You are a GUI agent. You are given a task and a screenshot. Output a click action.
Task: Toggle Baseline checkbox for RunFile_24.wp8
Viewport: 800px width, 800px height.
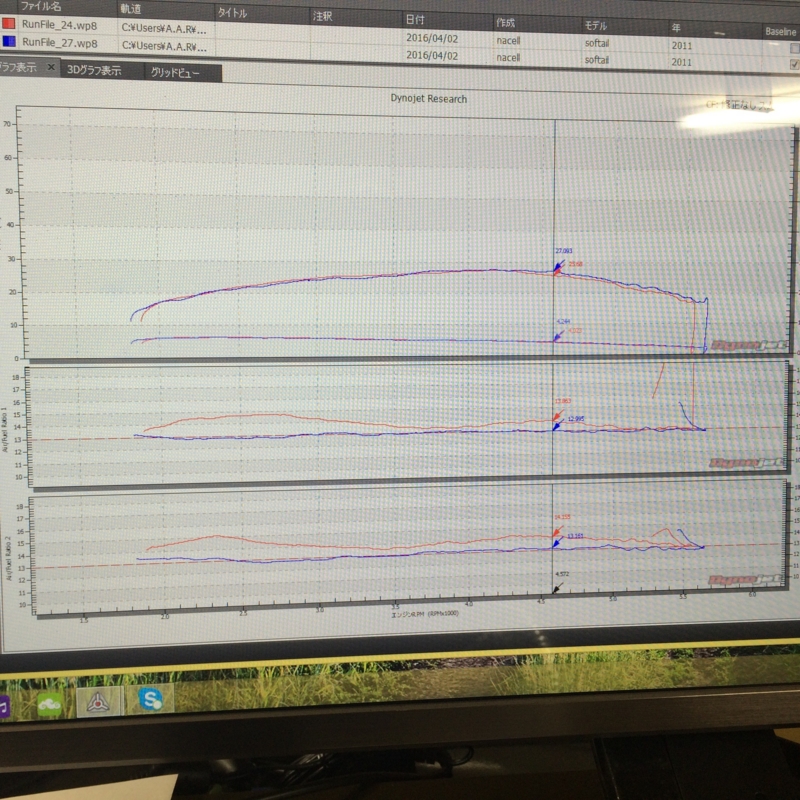[x=794, y=48]
